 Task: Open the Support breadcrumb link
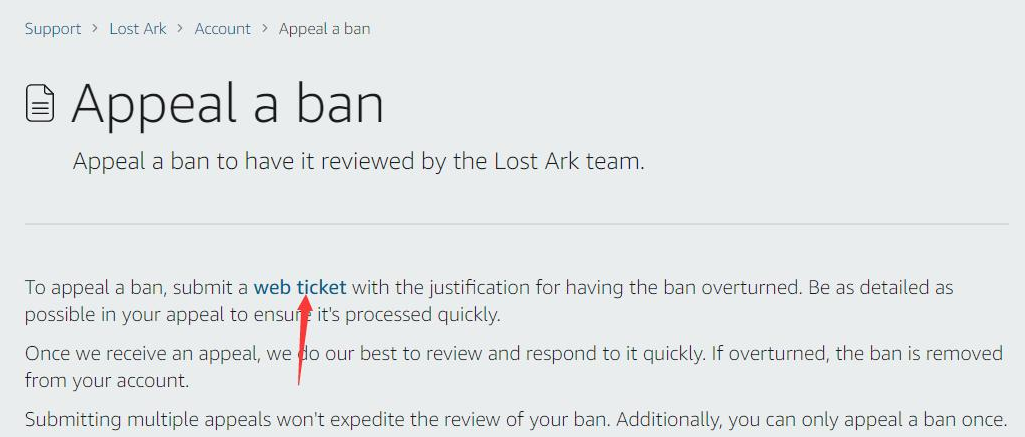coord(53,29)
